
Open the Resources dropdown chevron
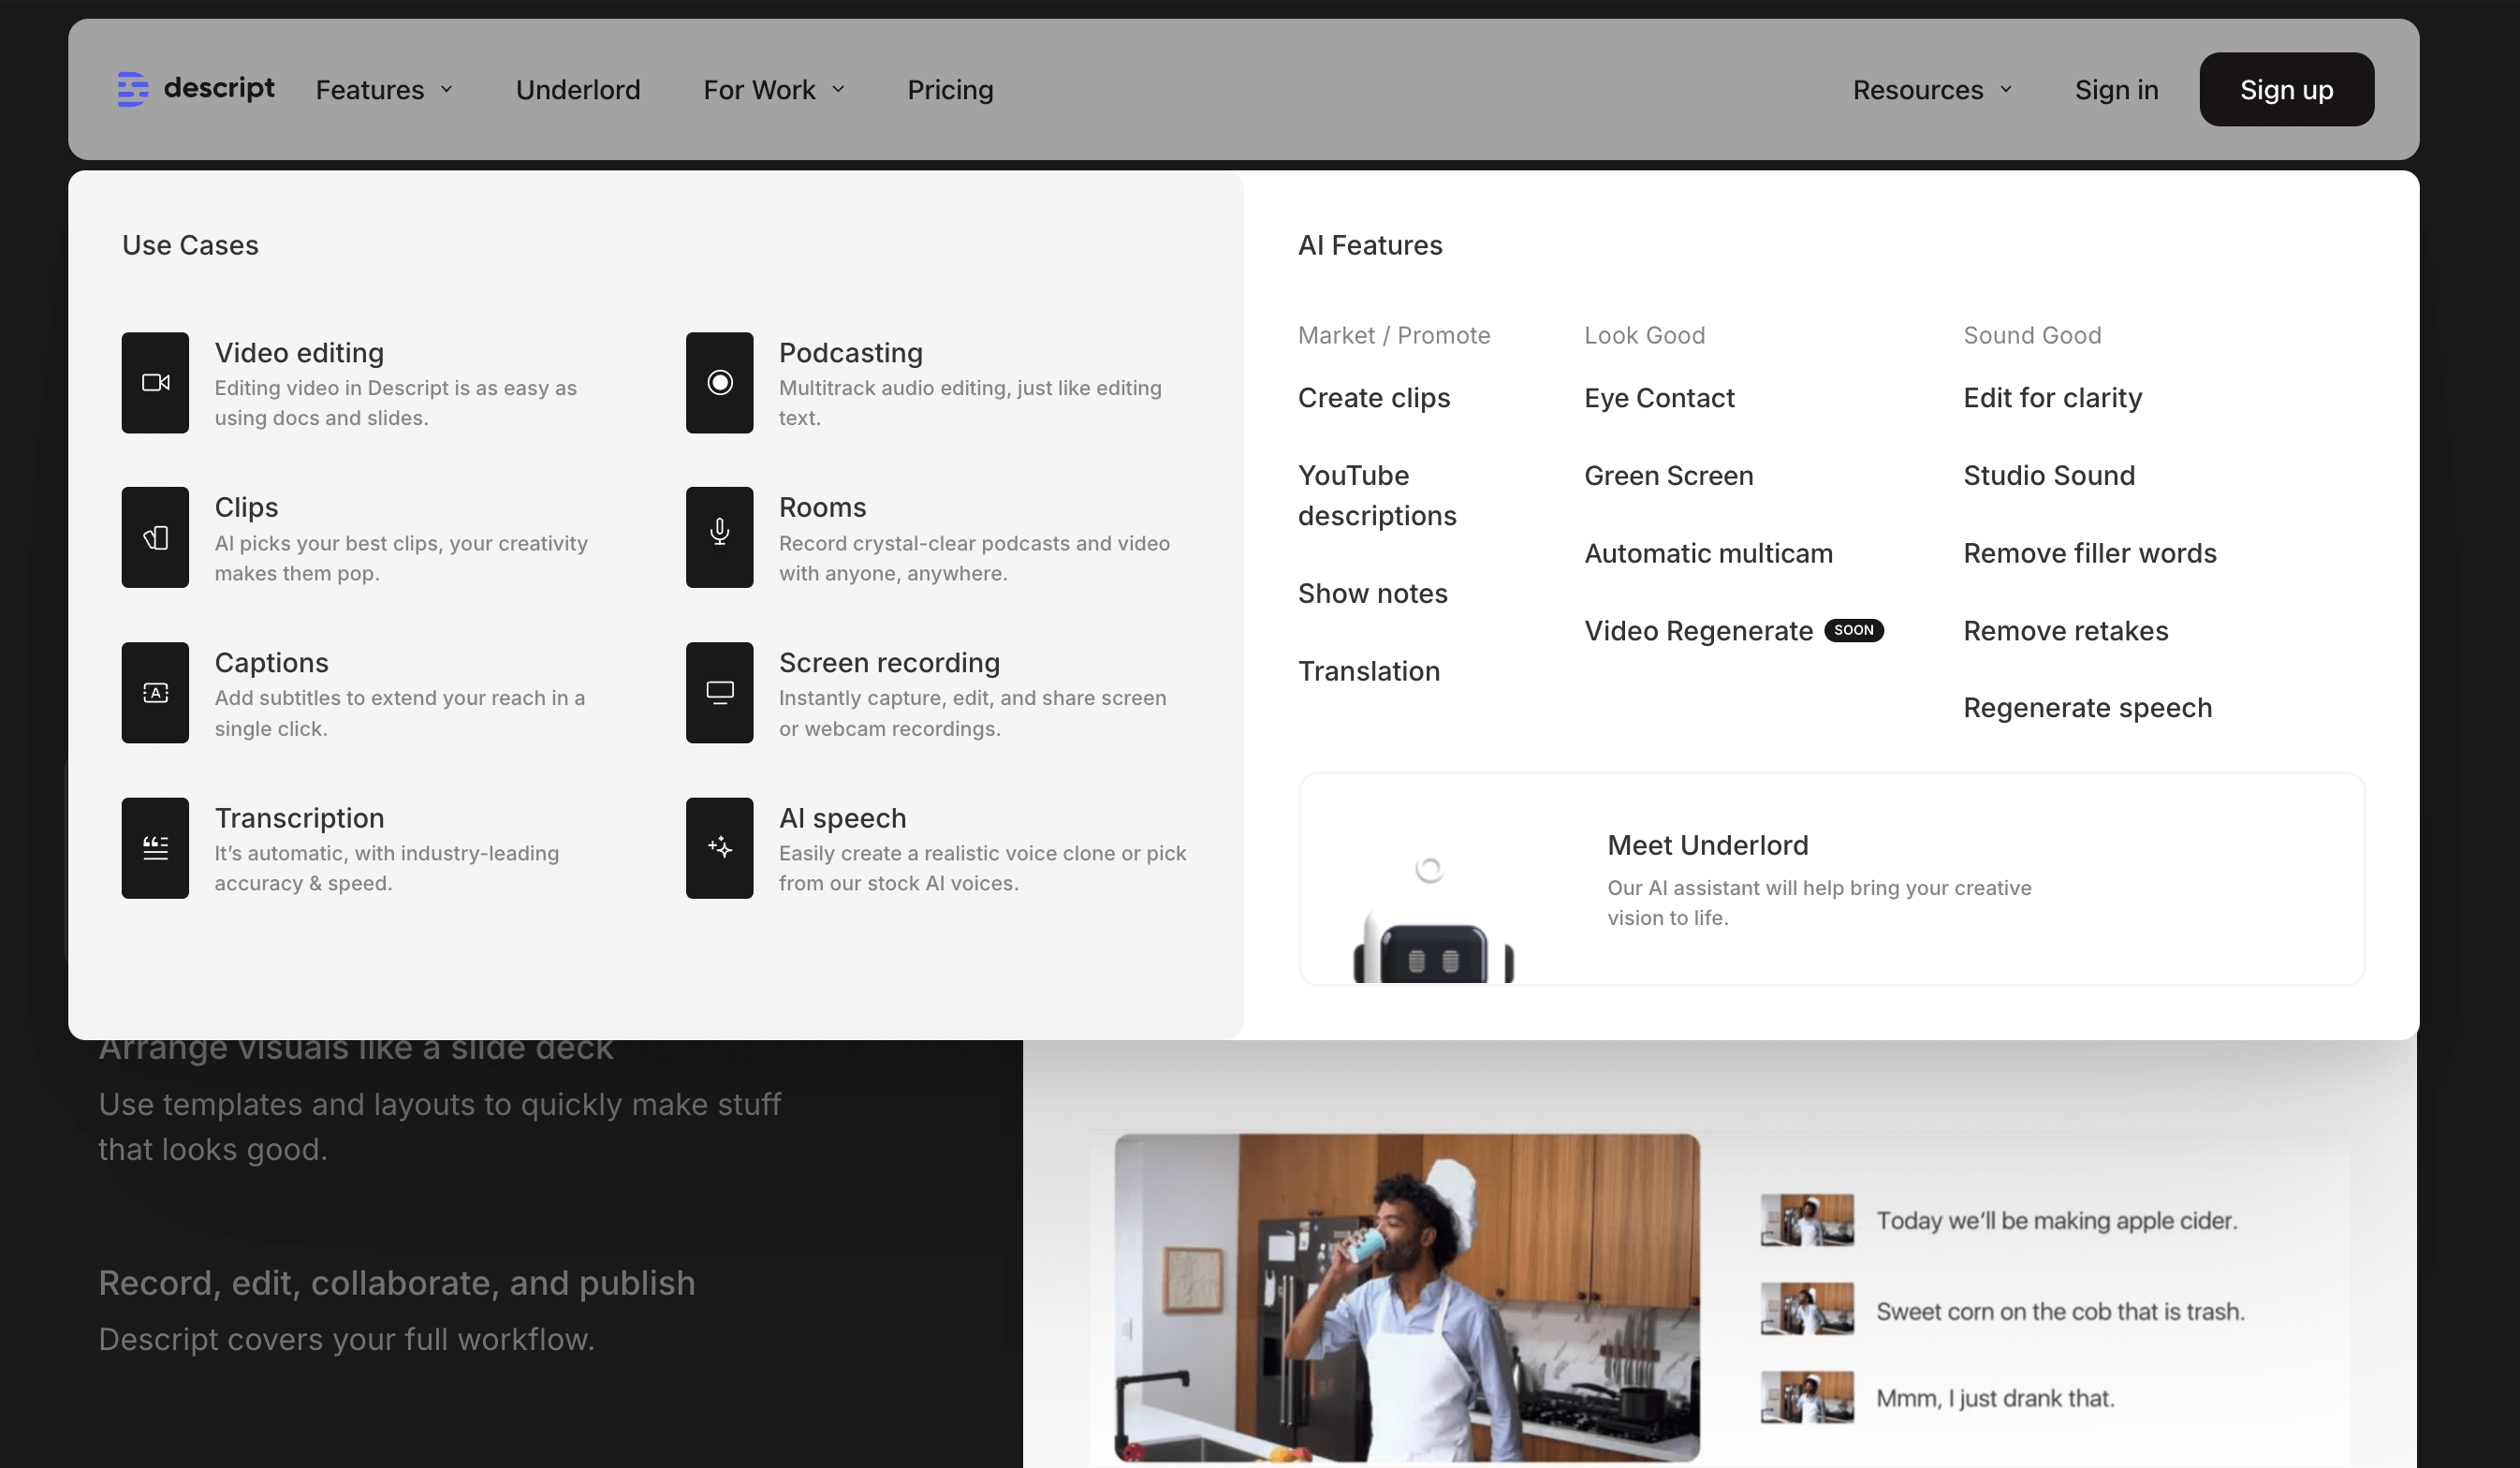2005,90
